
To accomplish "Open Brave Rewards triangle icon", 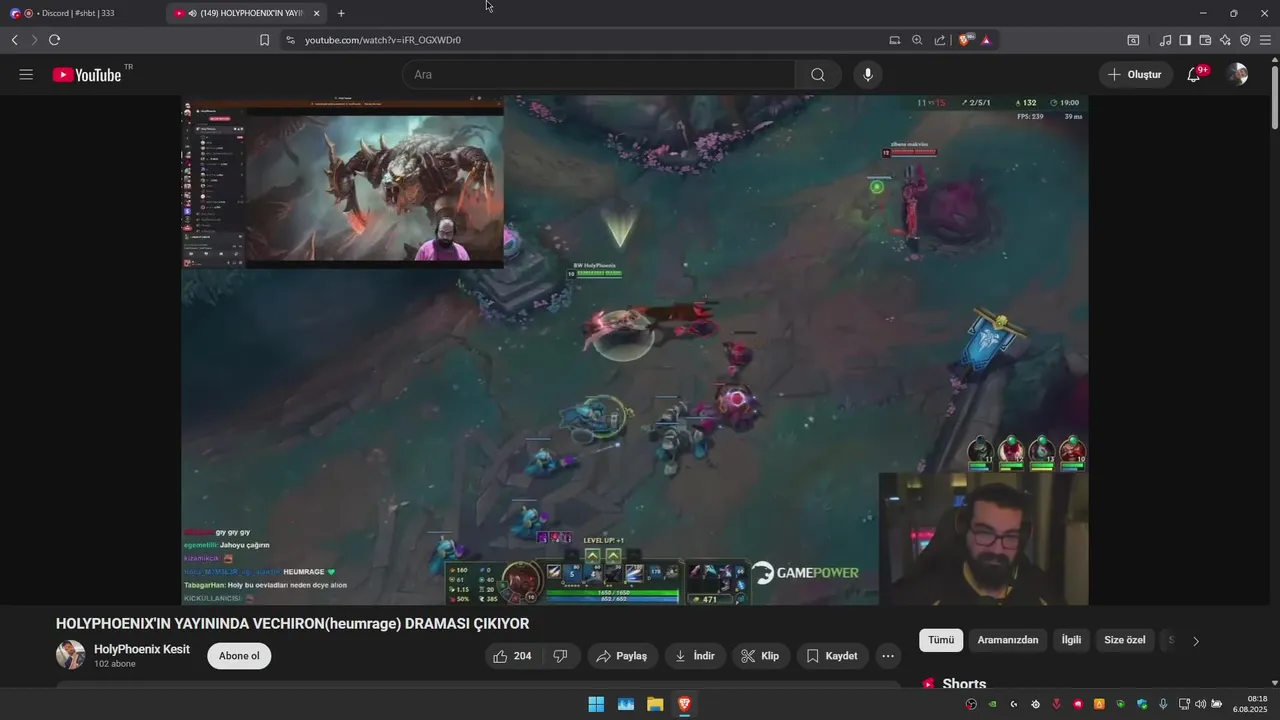I will click(986, 40).
